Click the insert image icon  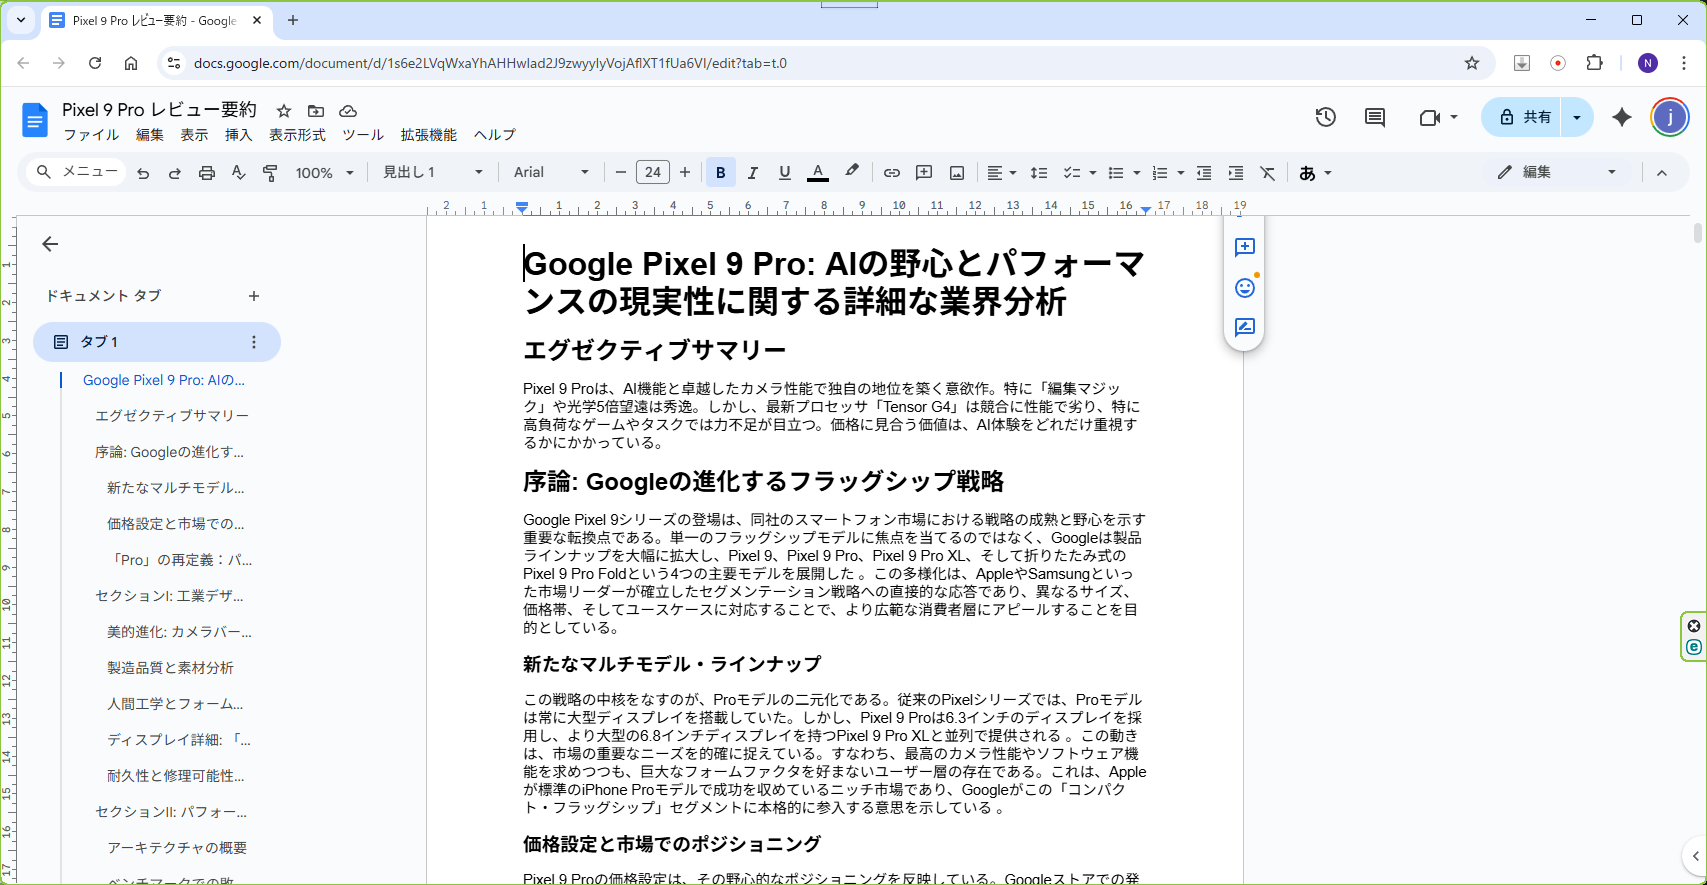[957, 173]
